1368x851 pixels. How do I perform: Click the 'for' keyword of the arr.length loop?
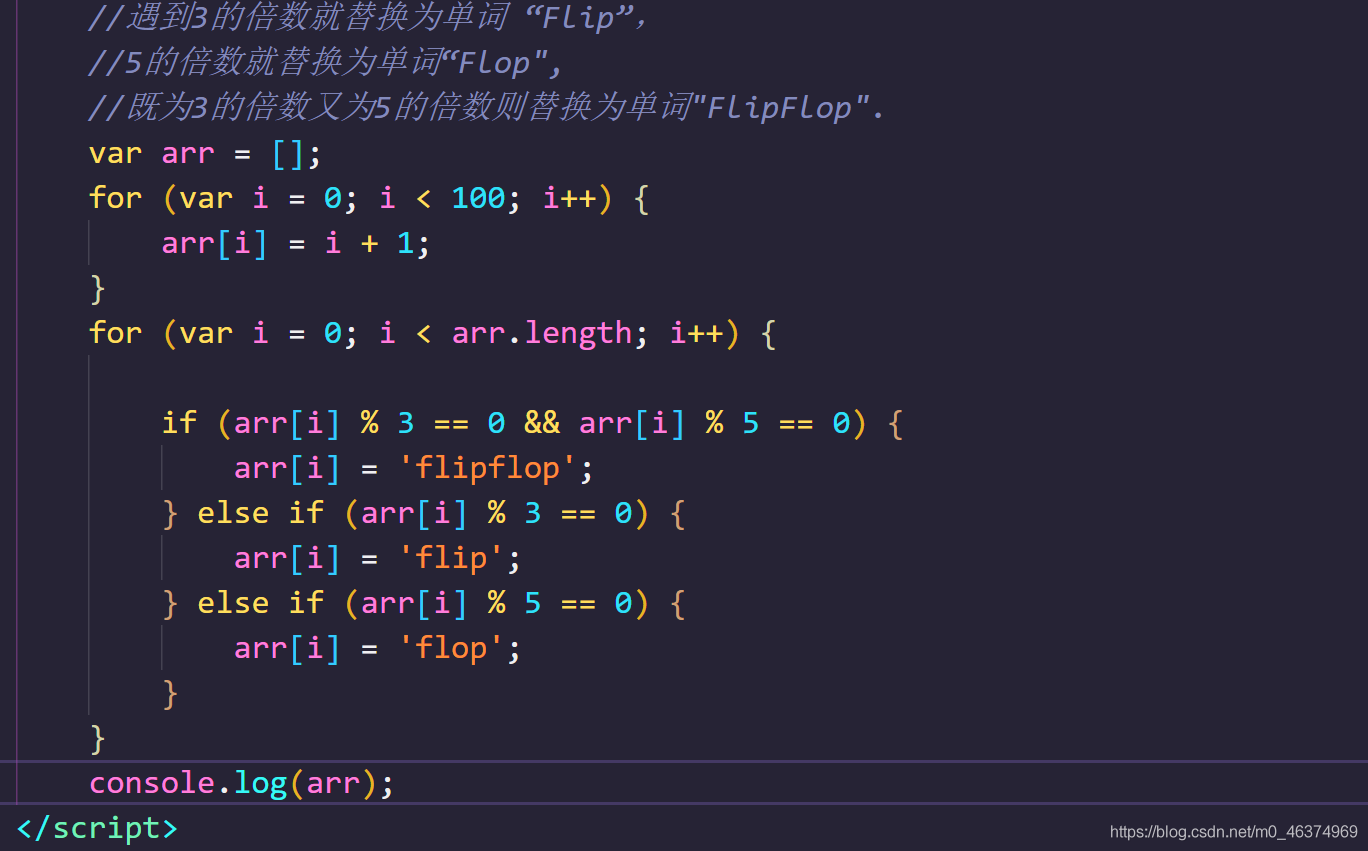pyautogui.click(x=115, y=332)
